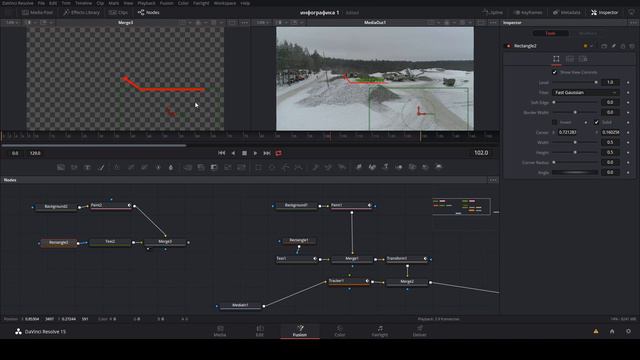Add a Text 3D node from the toolbar
The width and height of the screenshot is (640, 360).
tap(385, 167)
